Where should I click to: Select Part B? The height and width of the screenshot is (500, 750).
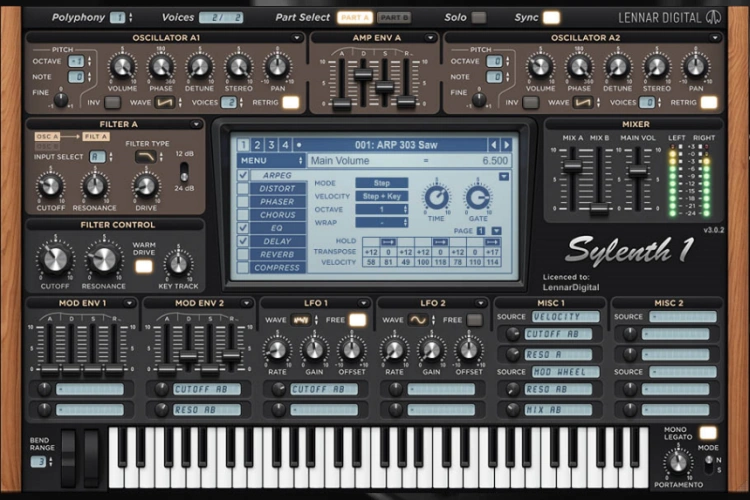[x=394, y=18]
